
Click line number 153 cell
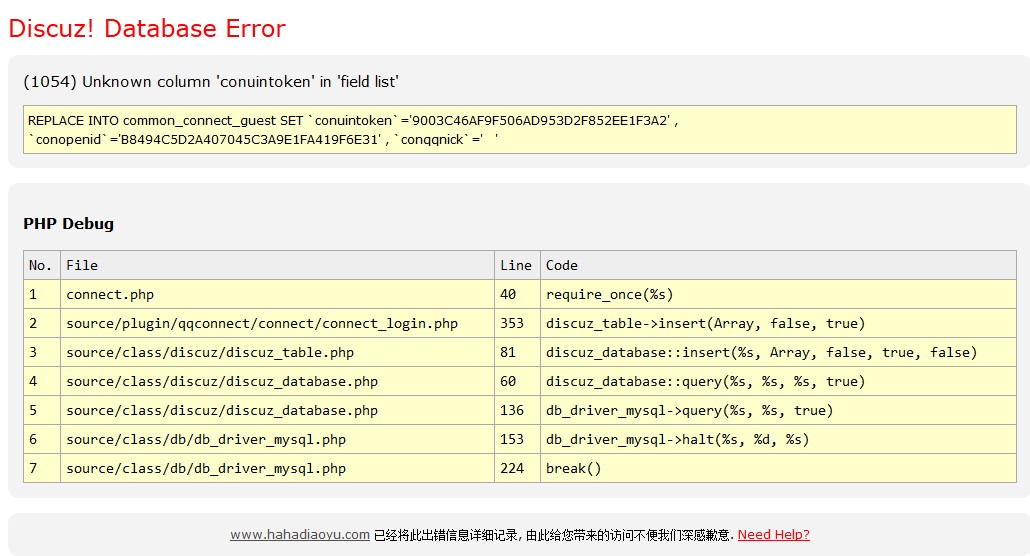517,439
